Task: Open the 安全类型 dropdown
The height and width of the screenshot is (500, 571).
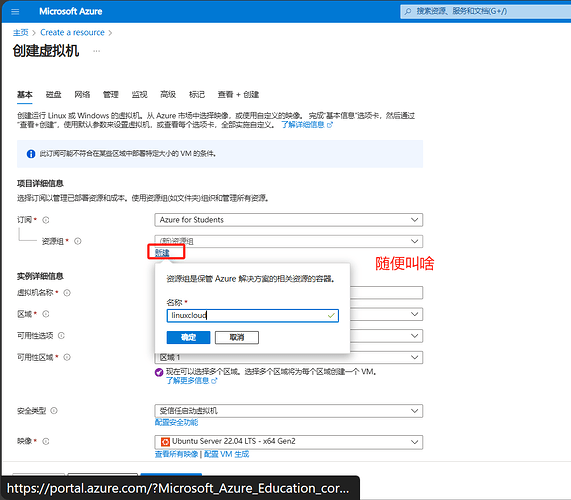Action: [x=288, y=411]
